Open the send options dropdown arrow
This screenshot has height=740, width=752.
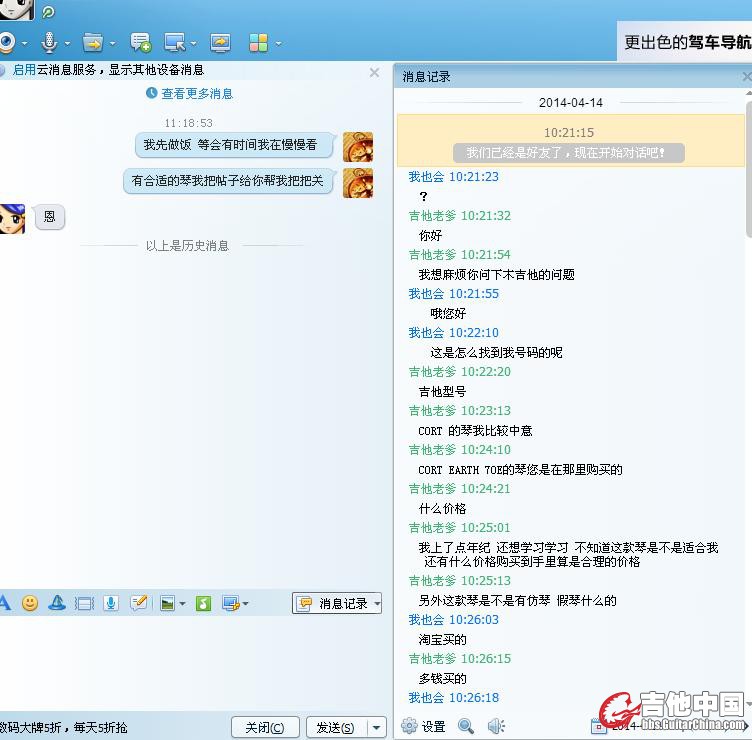click(x=376, y=727)
